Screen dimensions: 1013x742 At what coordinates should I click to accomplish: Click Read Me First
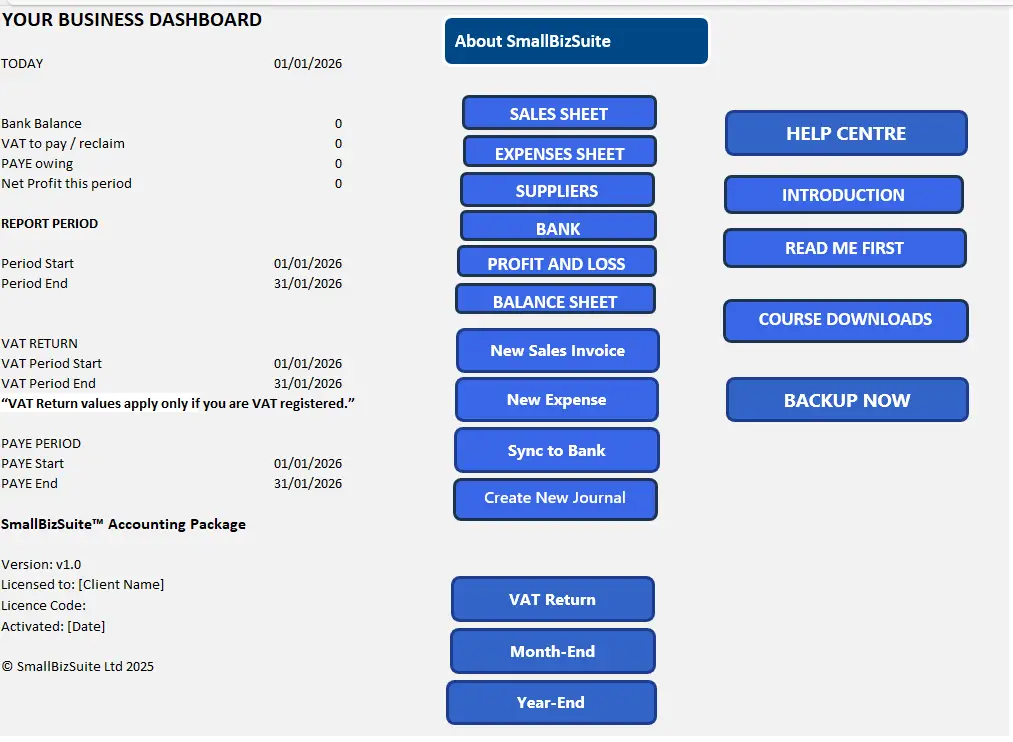844,249
